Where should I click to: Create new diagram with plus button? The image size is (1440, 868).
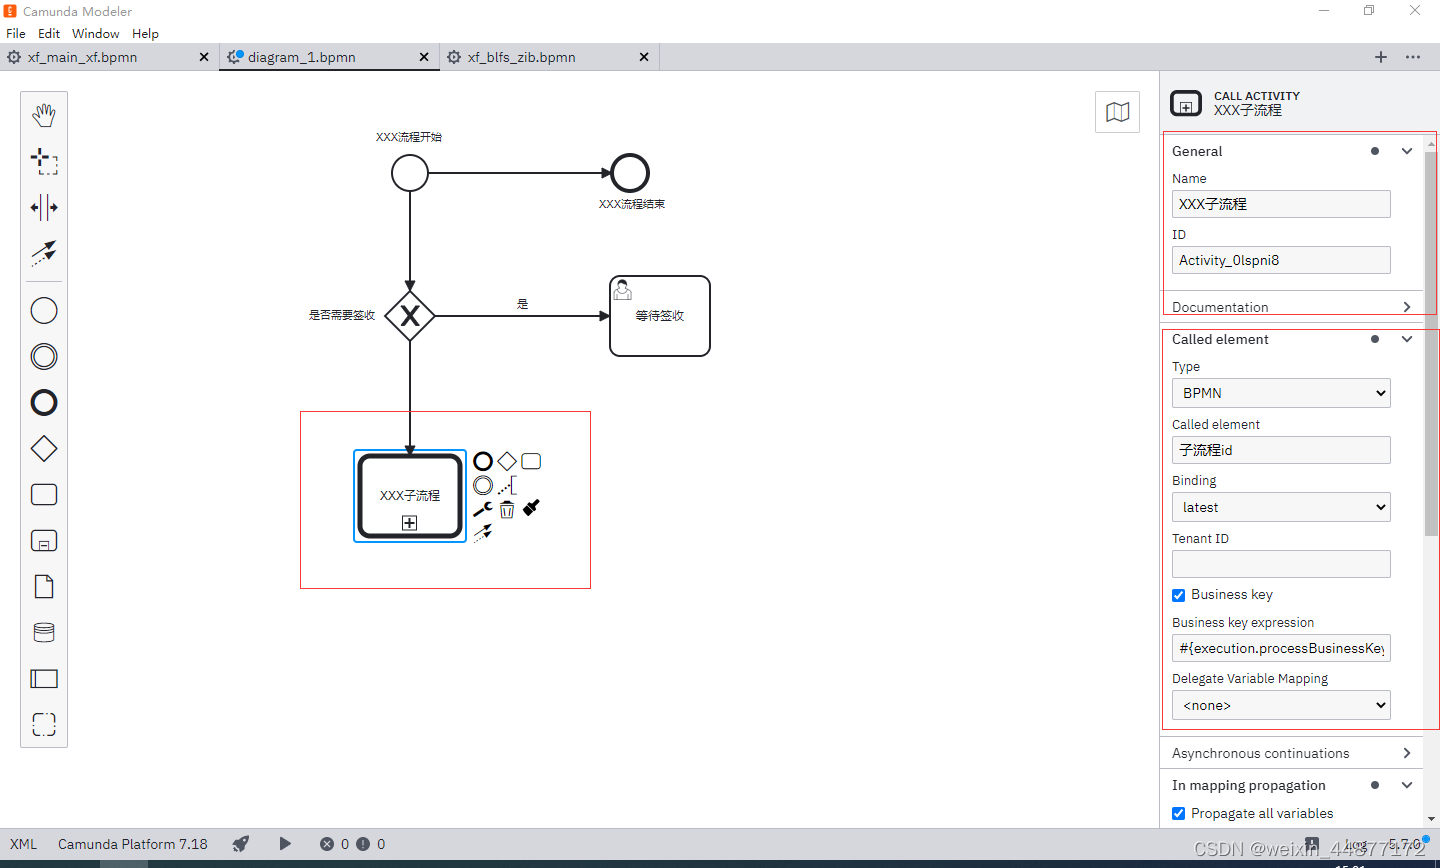coord(1381,57)
